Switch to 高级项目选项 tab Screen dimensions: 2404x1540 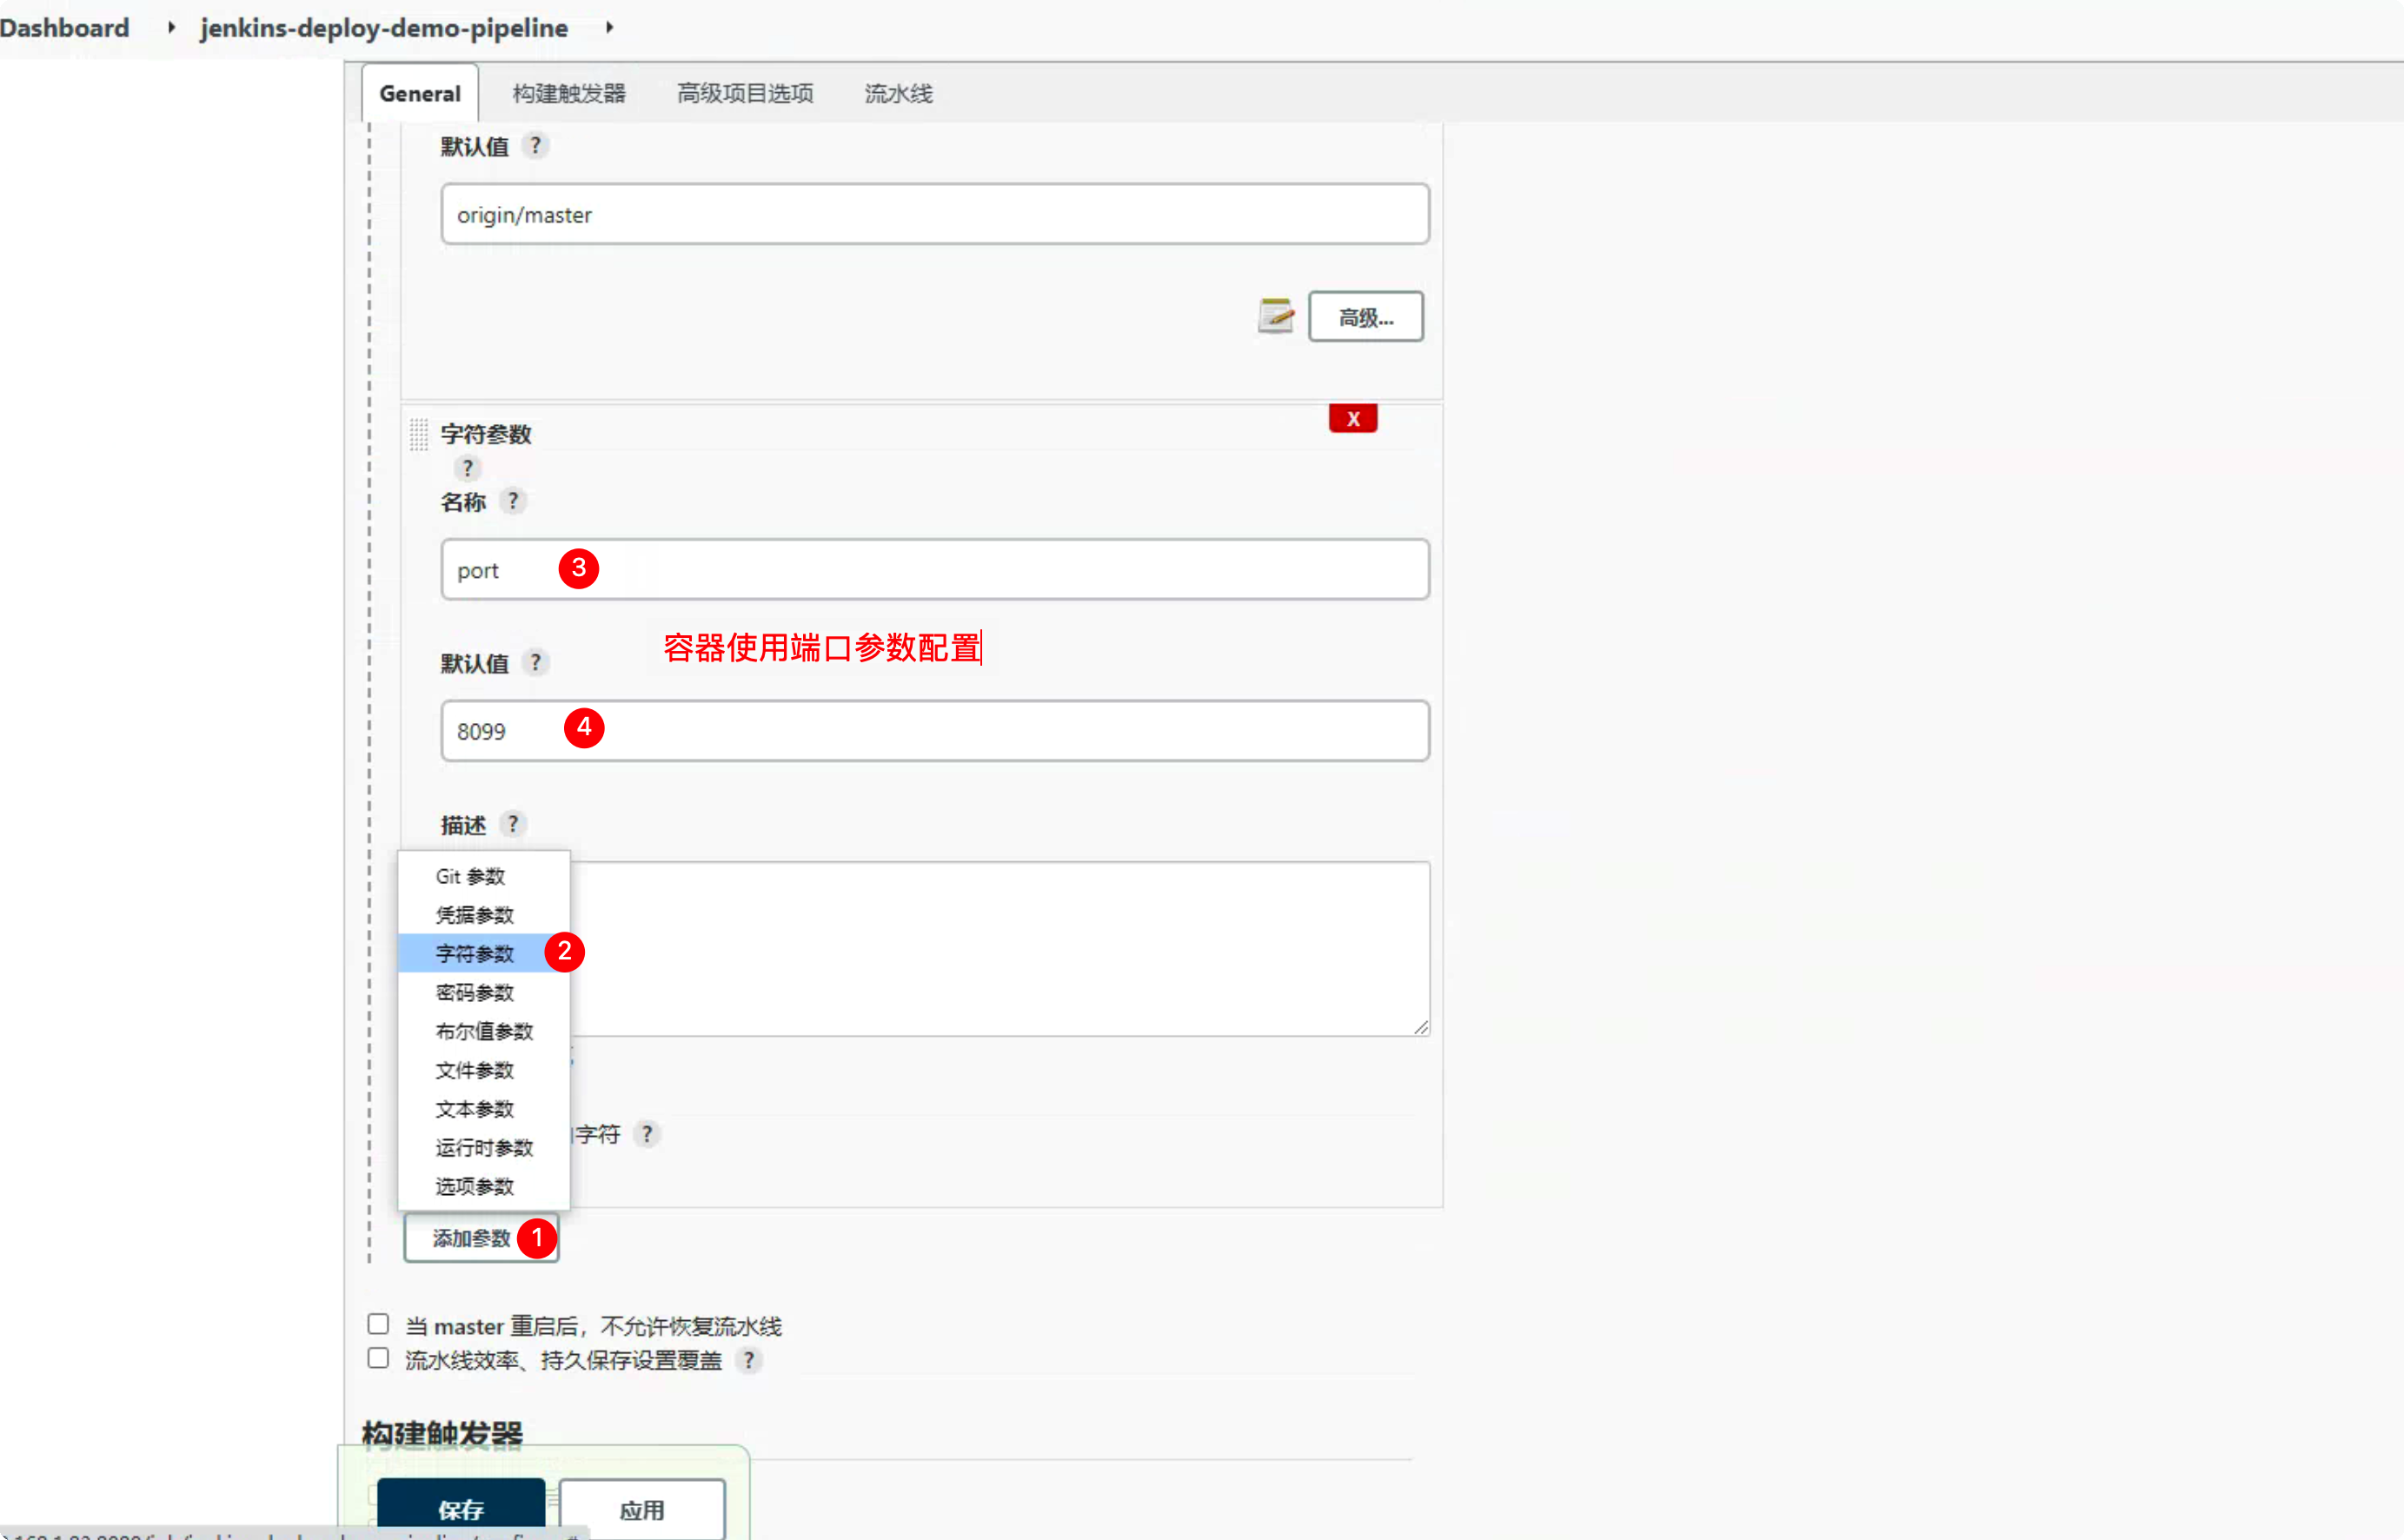pyautogui.click(x=745, y=94)
